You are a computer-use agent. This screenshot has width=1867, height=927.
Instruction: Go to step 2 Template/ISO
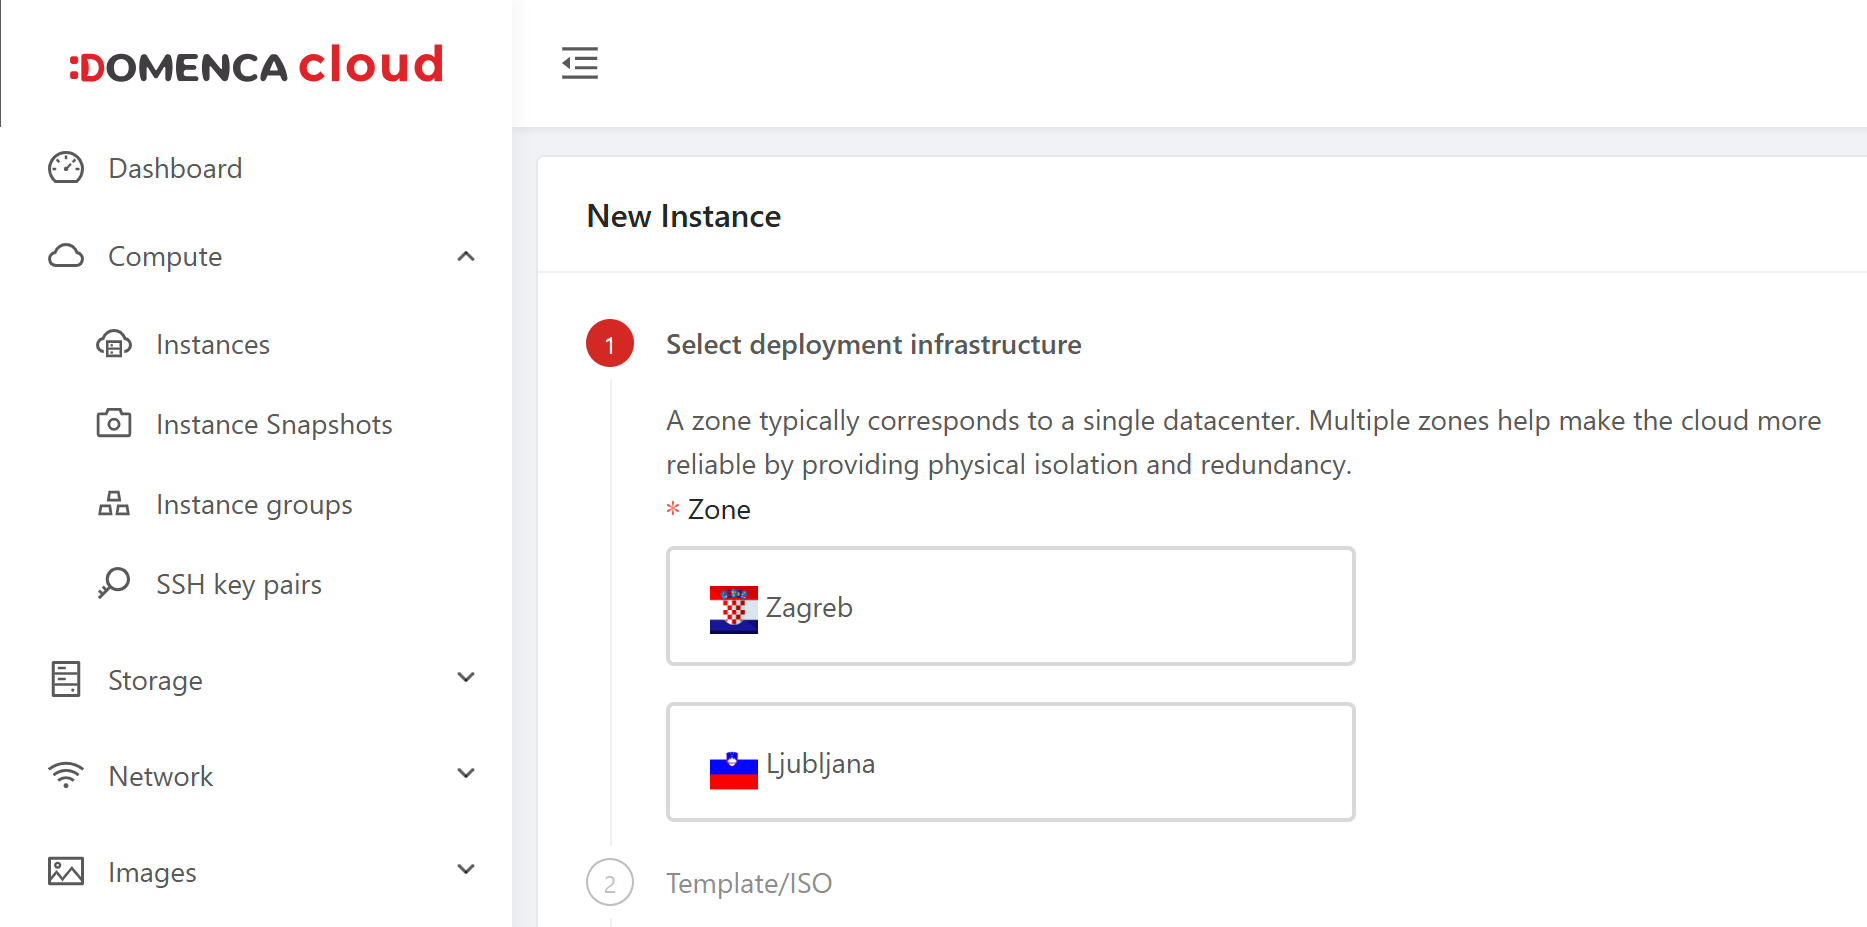tap(748, 883)
